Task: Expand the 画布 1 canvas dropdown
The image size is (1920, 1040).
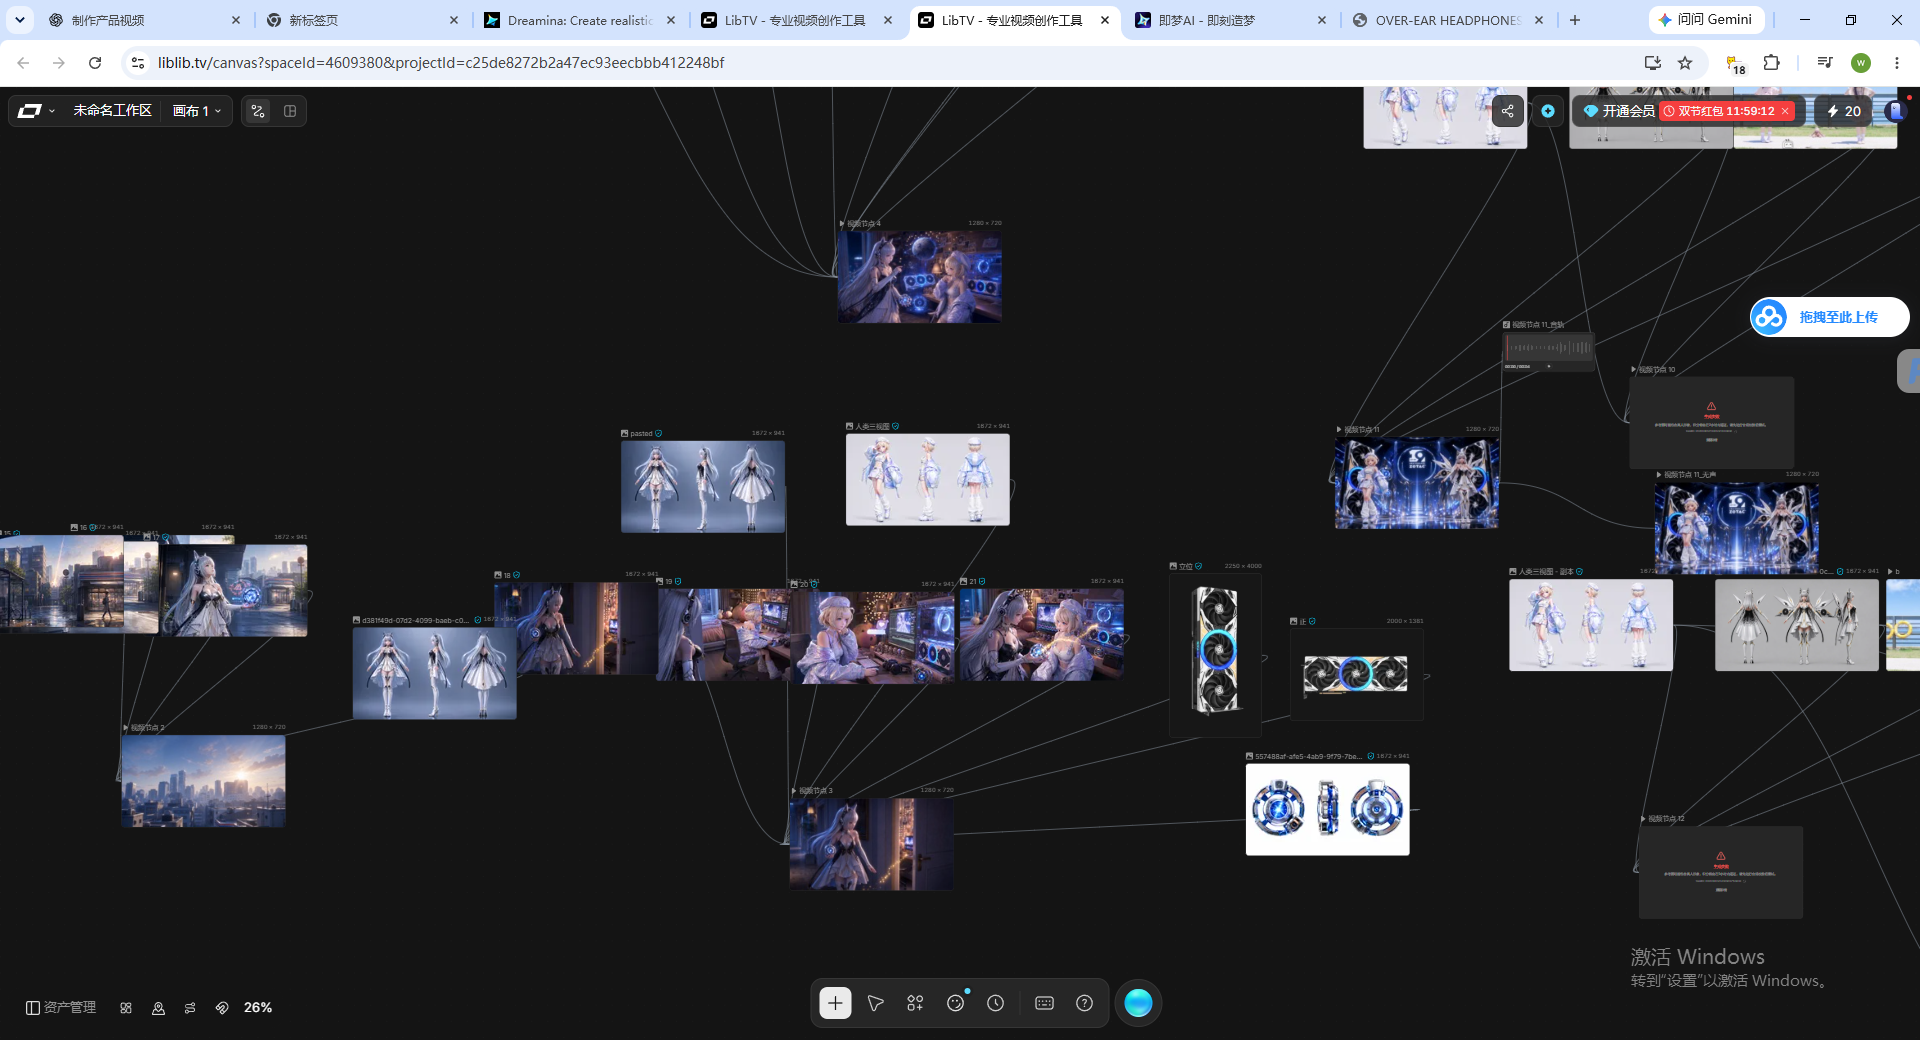Action: tap(197, 111)
